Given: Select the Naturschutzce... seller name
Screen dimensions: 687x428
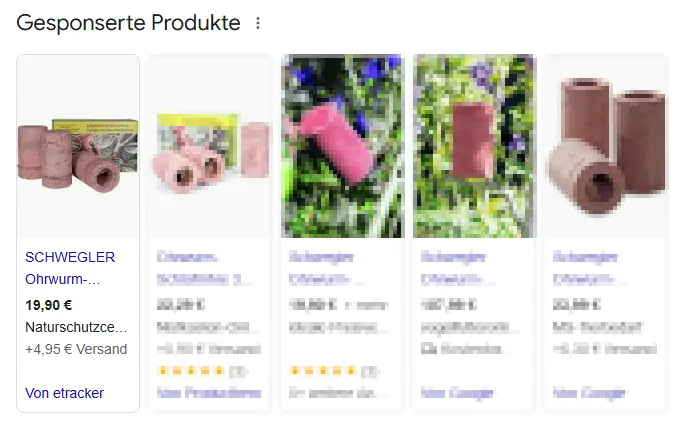Looking at the screenshot, I should pyautogui.click(x=76, y=327).
